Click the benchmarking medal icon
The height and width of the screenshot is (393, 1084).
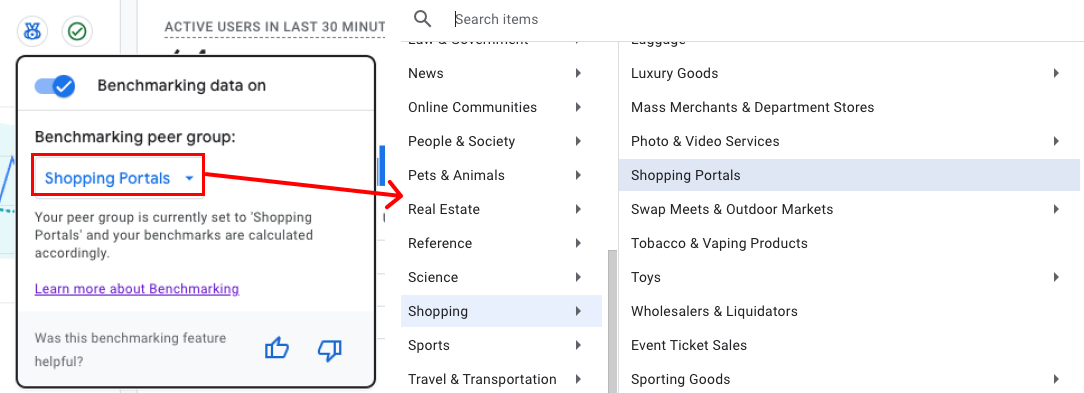[x=32, y=31]
